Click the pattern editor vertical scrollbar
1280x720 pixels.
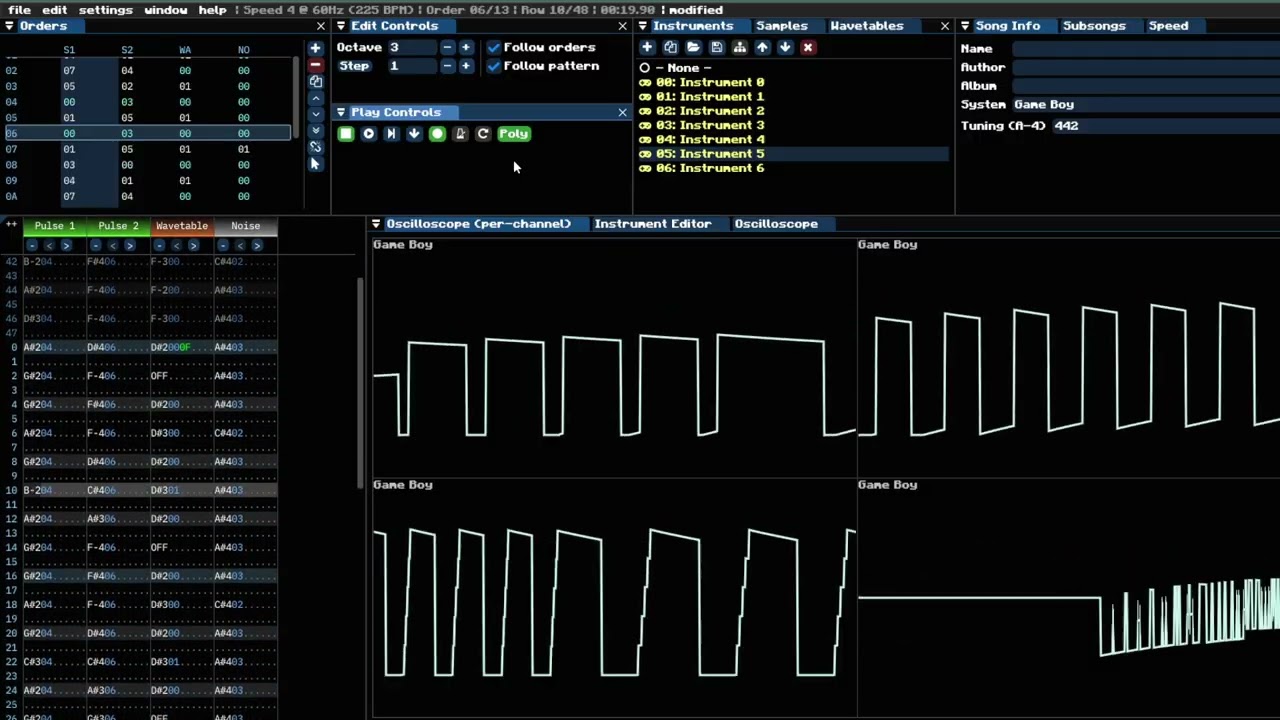pyautogui.click(x=361, y=383)
